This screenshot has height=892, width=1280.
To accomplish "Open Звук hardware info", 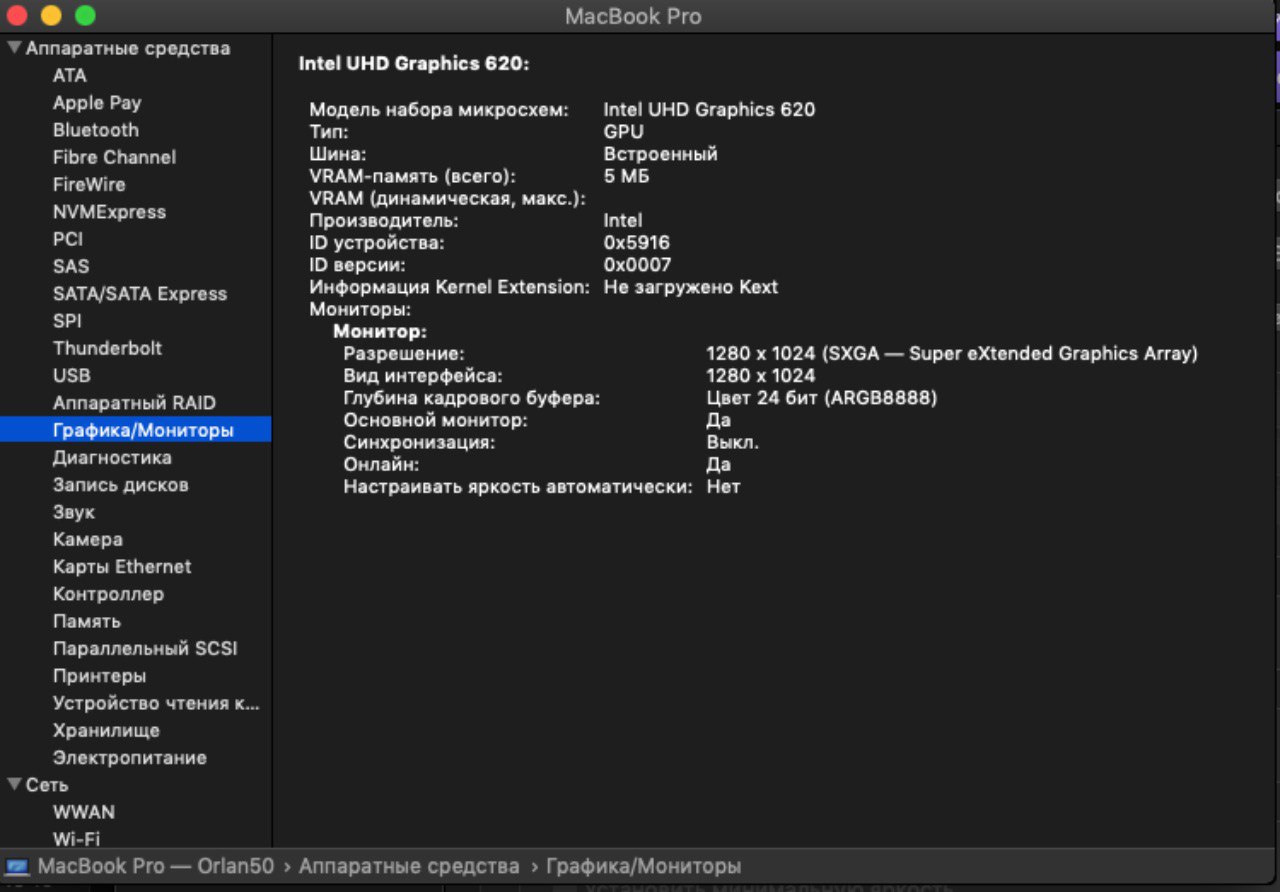I will [x=74, y=512].
